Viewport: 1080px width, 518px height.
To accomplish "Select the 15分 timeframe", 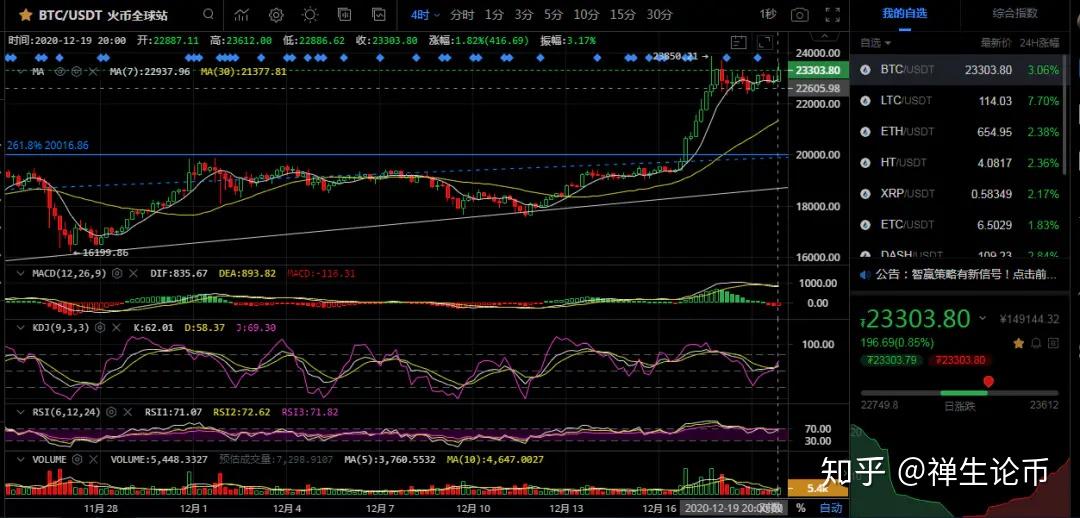I will click(x=623, y=14).
